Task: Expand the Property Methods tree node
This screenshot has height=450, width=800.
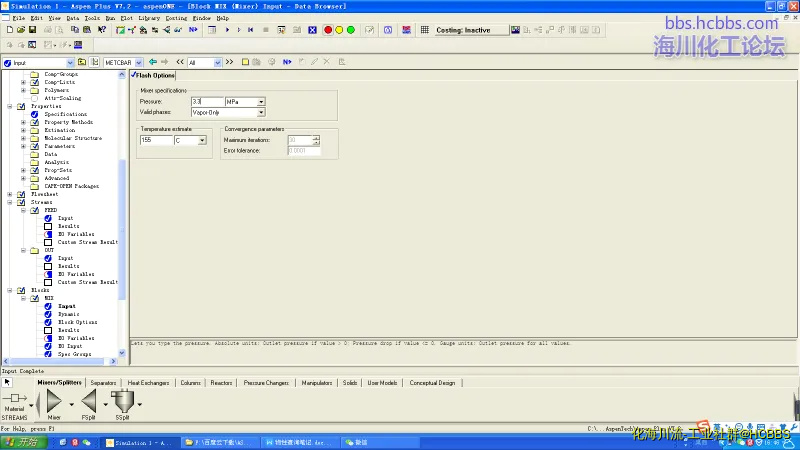Action: click(x=23, y=122)
